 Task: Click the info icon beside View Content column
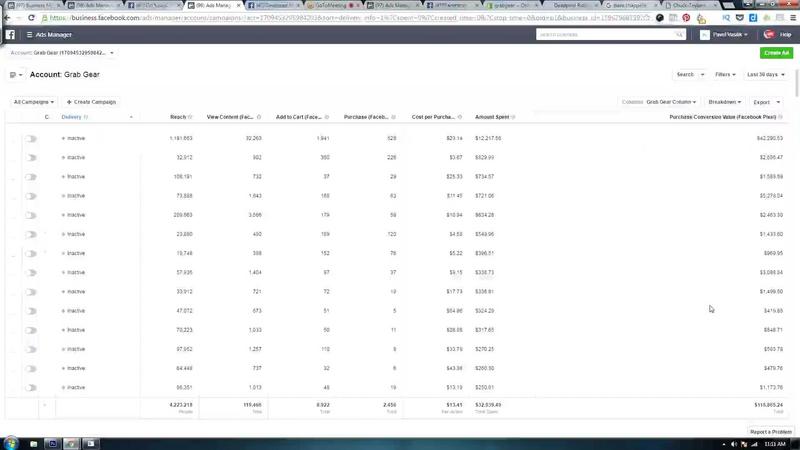259,117
